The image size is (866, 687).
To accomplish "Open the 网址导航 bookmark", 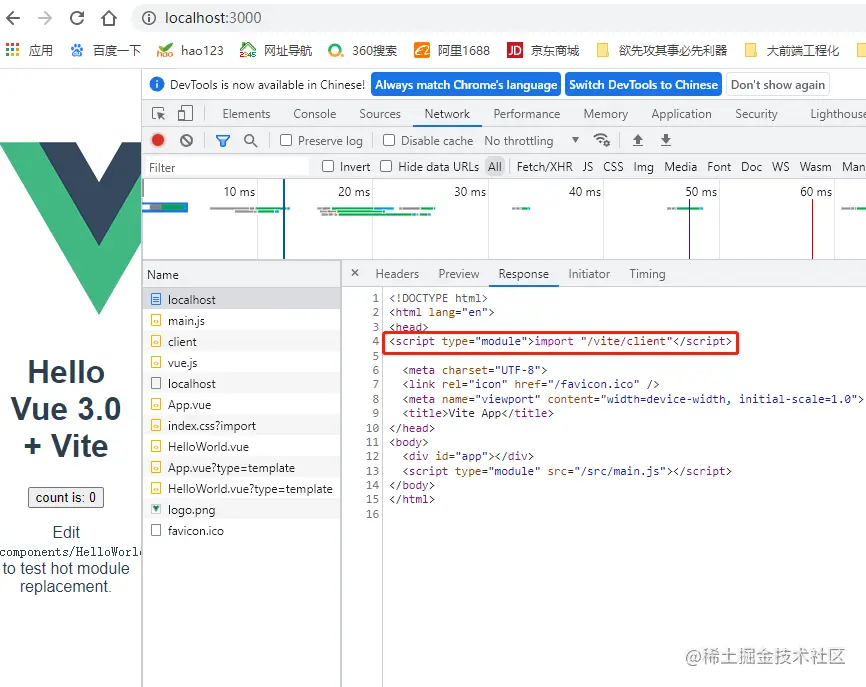I will [276, 50].
